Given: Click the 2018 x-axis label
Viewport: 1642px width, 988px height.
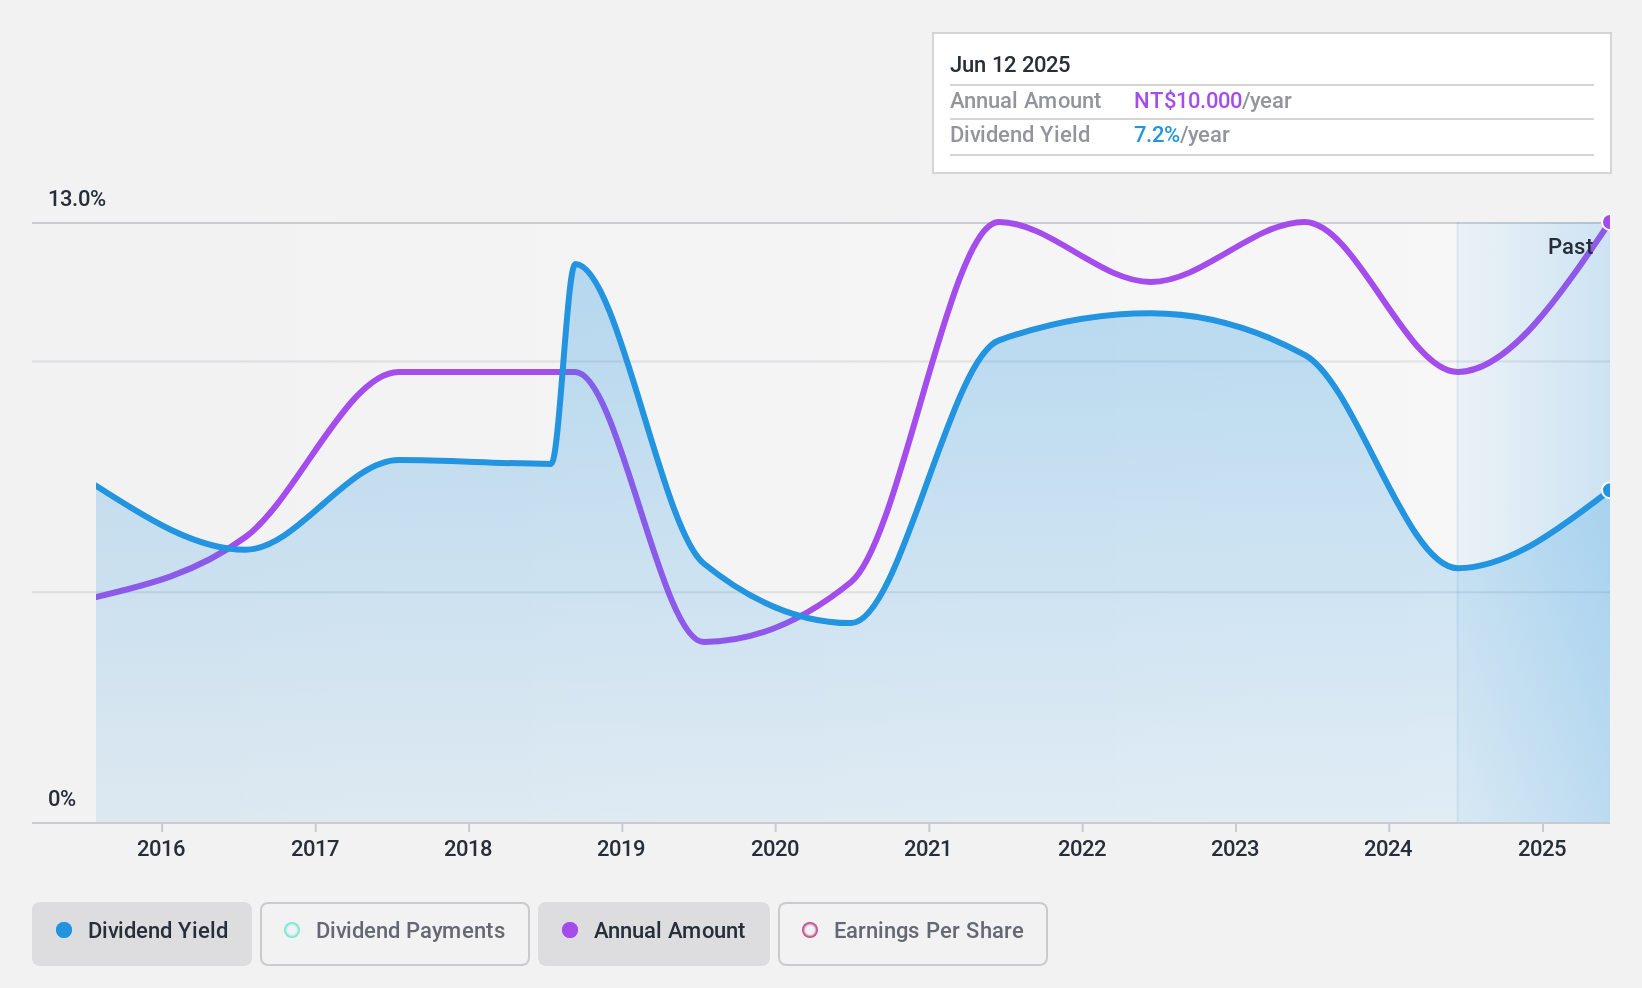Looking at the screenshot, I should point(468,849).
